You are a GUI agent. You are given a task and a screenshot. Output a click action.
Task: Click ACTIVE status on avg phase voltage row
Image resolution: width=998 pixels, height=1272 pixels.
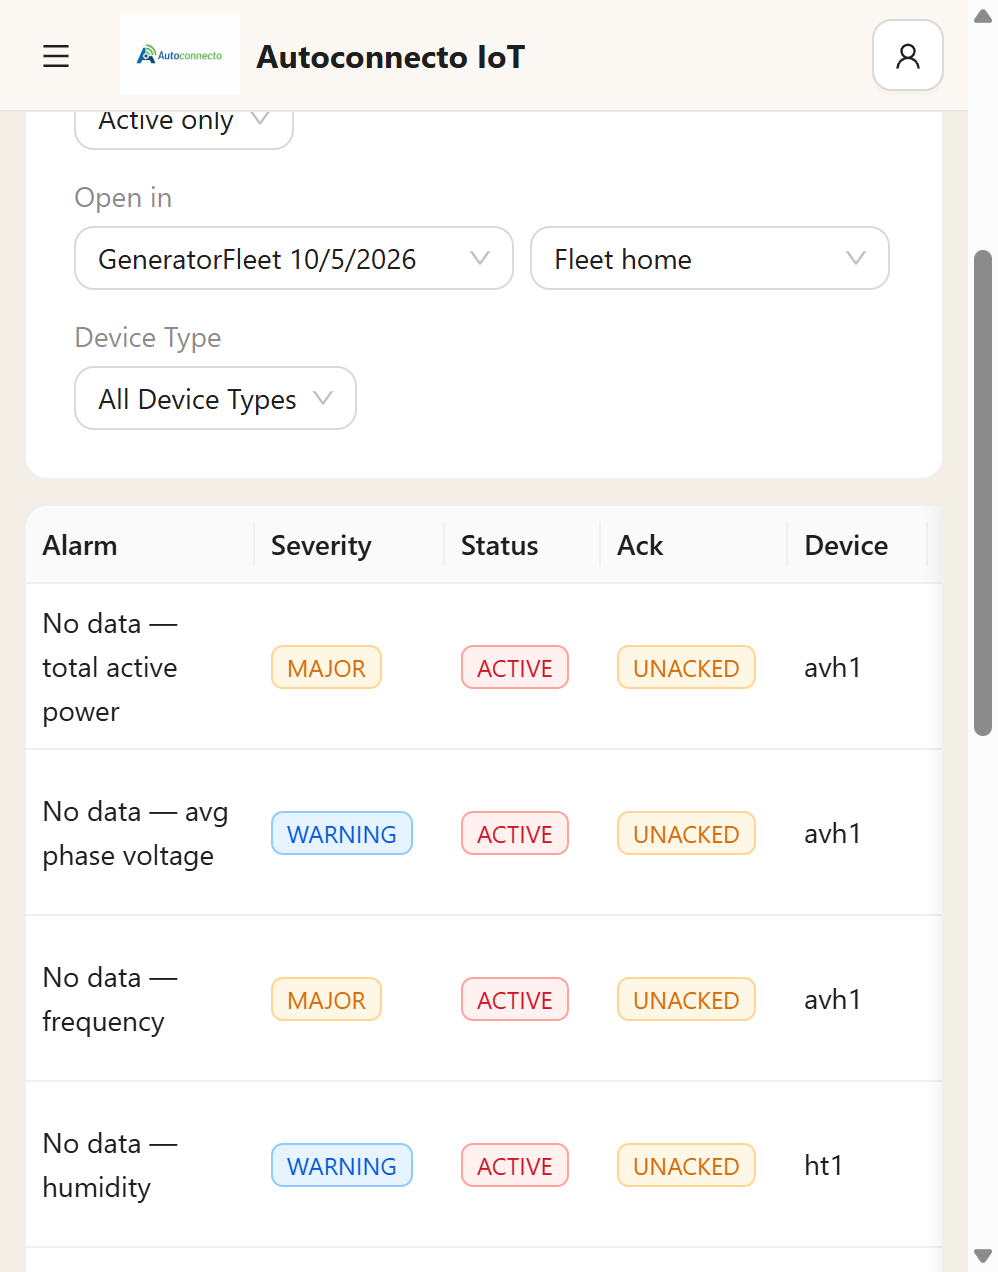(515, 833)
